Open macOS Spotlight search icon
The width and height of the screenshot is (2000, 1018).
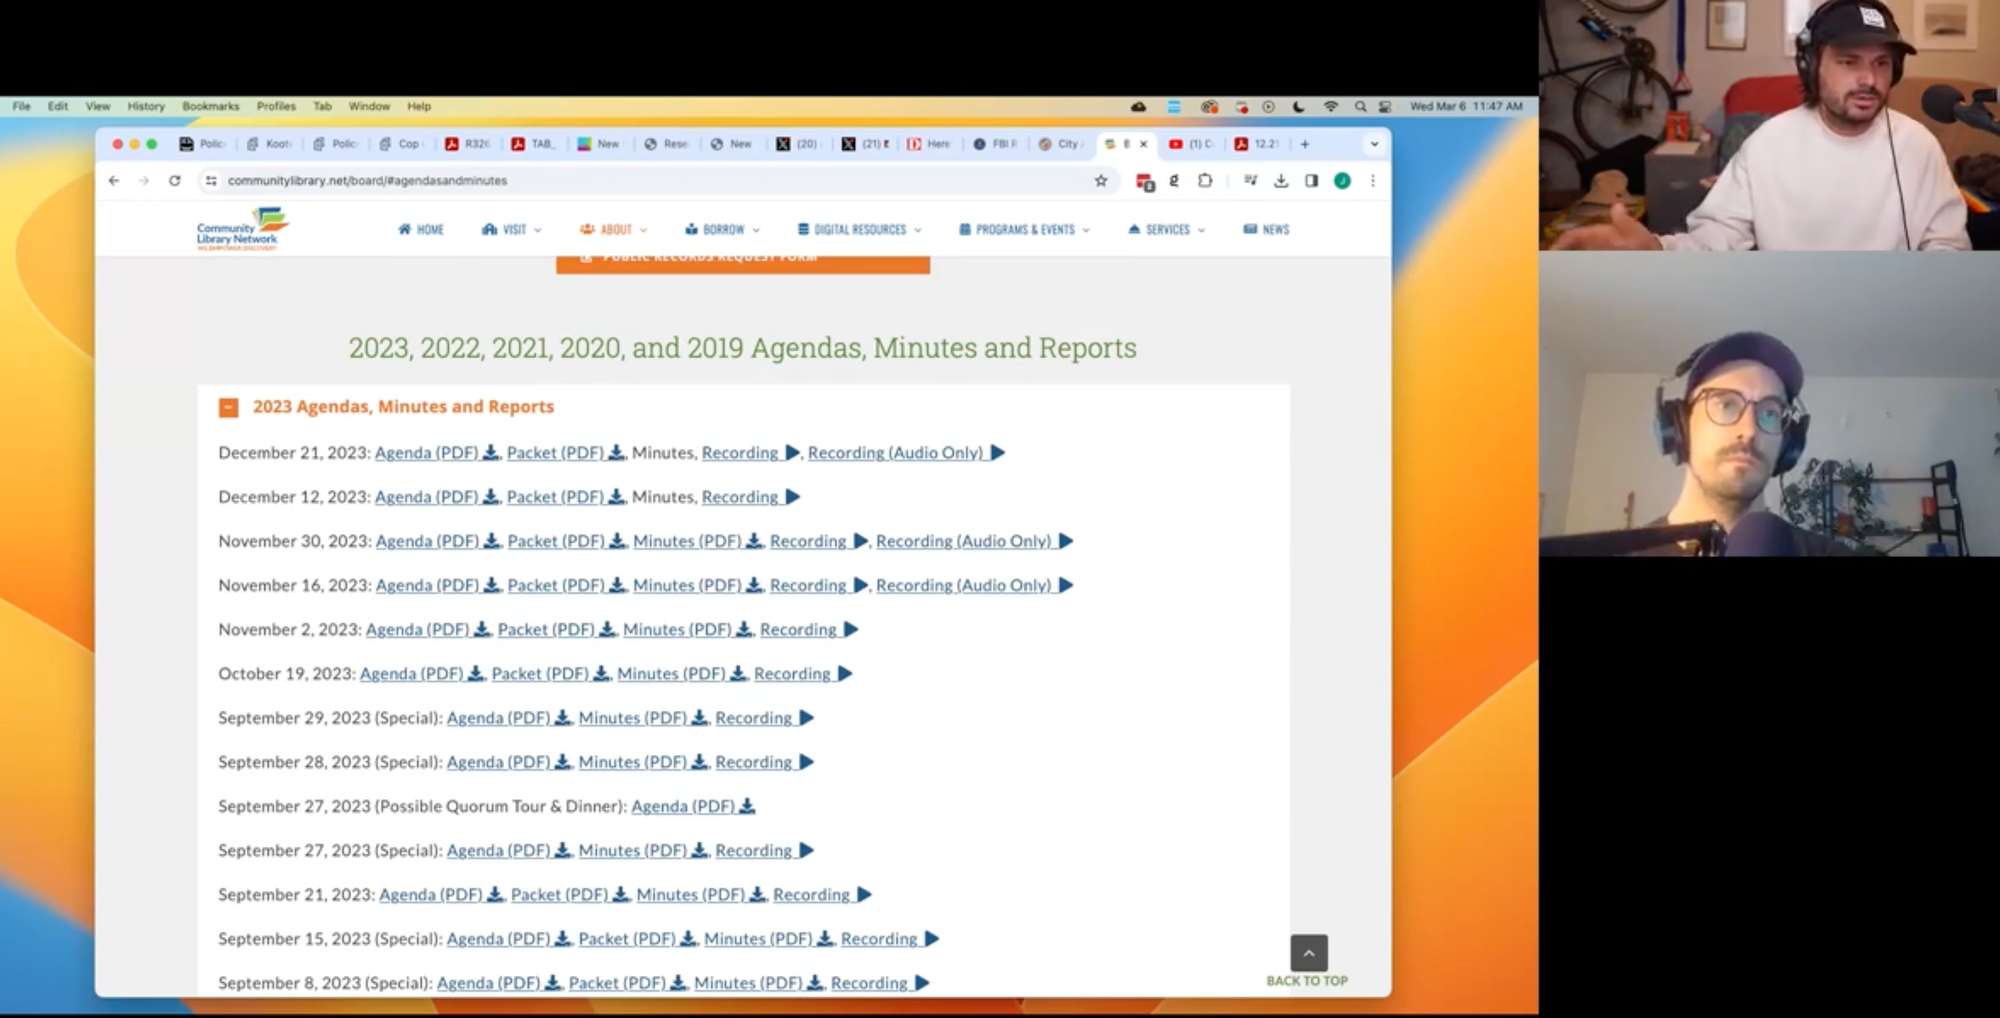(x=1360, y=106)
